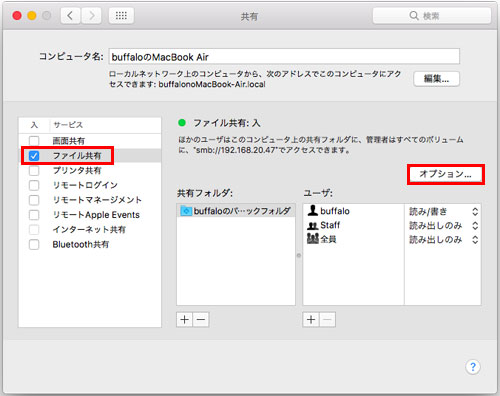This screenshot has width=500, height=396.
Task: Enable Bluetooth共有 checkbox
Action: (x=34, y=244)
